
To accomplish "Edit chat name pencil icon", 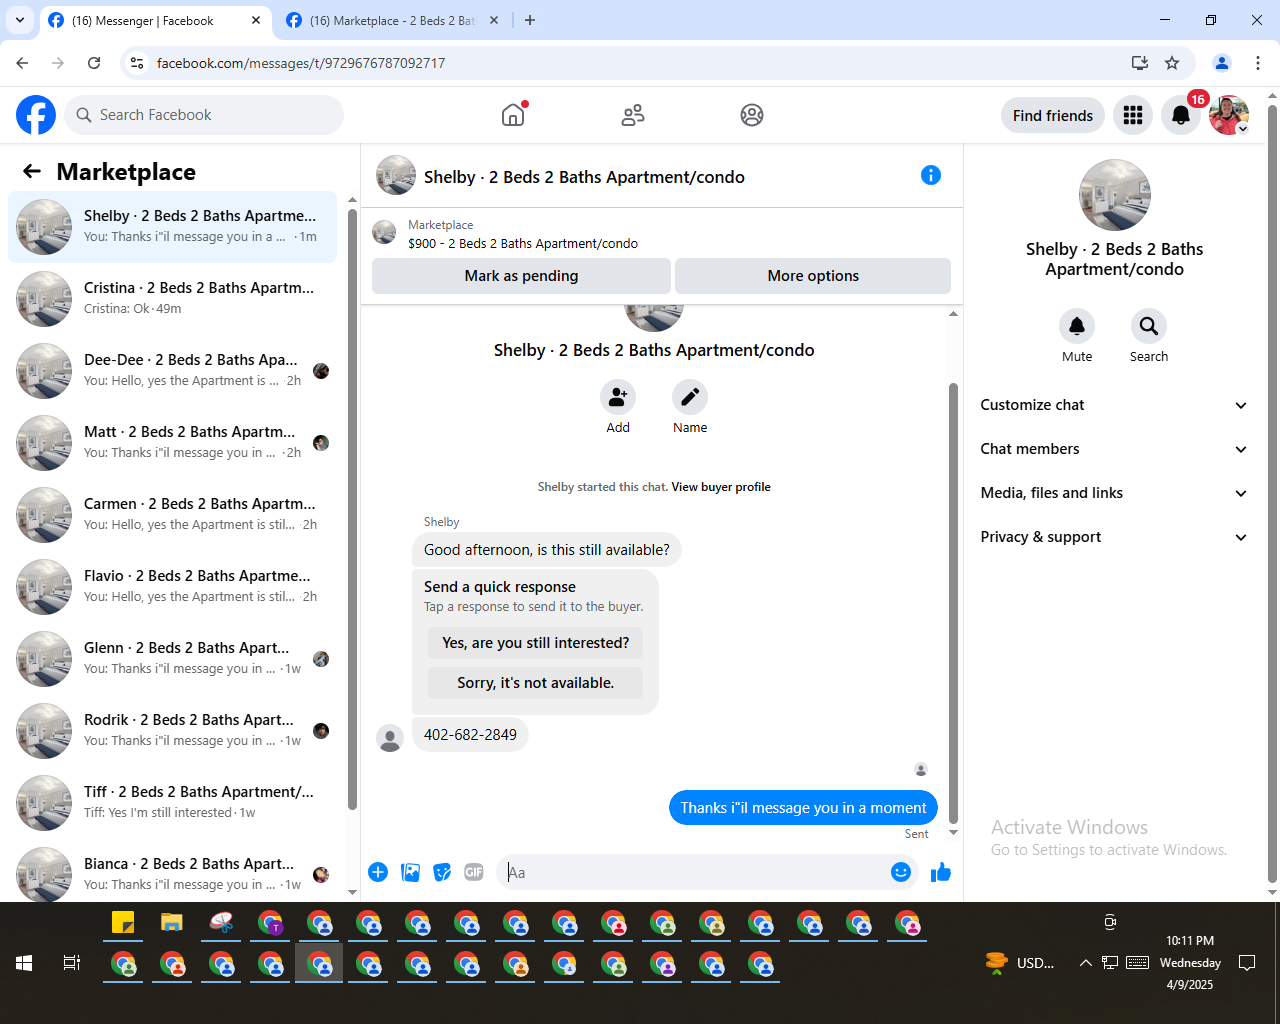I will [x=690, y=397].
